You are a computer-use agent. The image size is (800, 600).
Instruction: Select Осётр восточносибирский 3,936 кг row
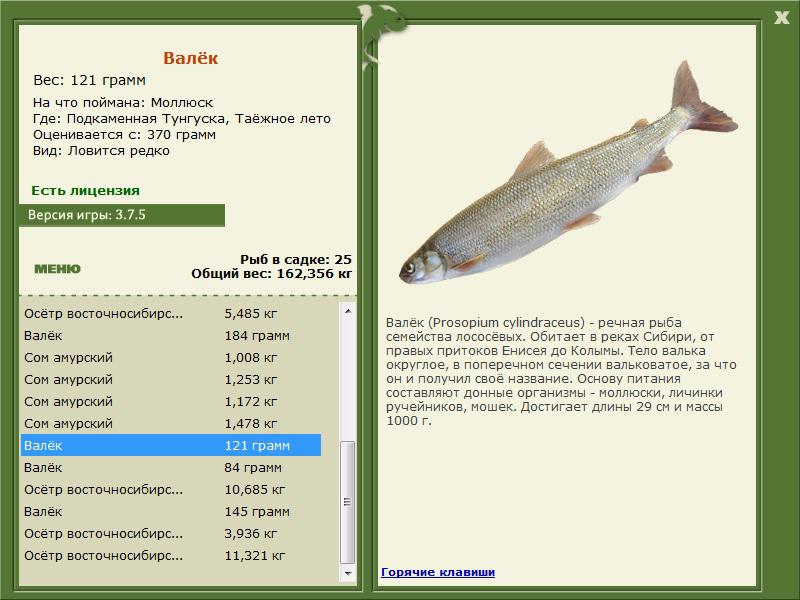click(x=170, y=533)
